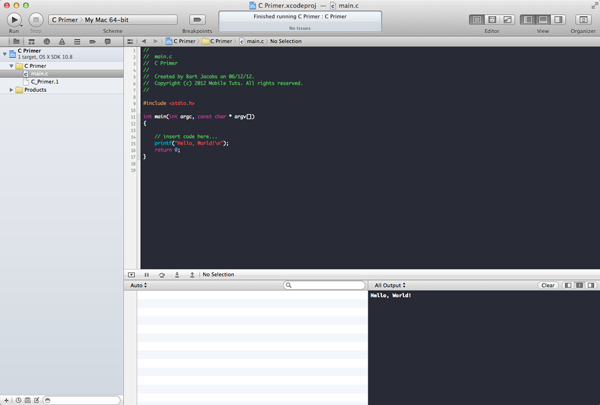
Task: Click the 'return 0;' line
Action: pyautogui.click(x=167, y=150)
